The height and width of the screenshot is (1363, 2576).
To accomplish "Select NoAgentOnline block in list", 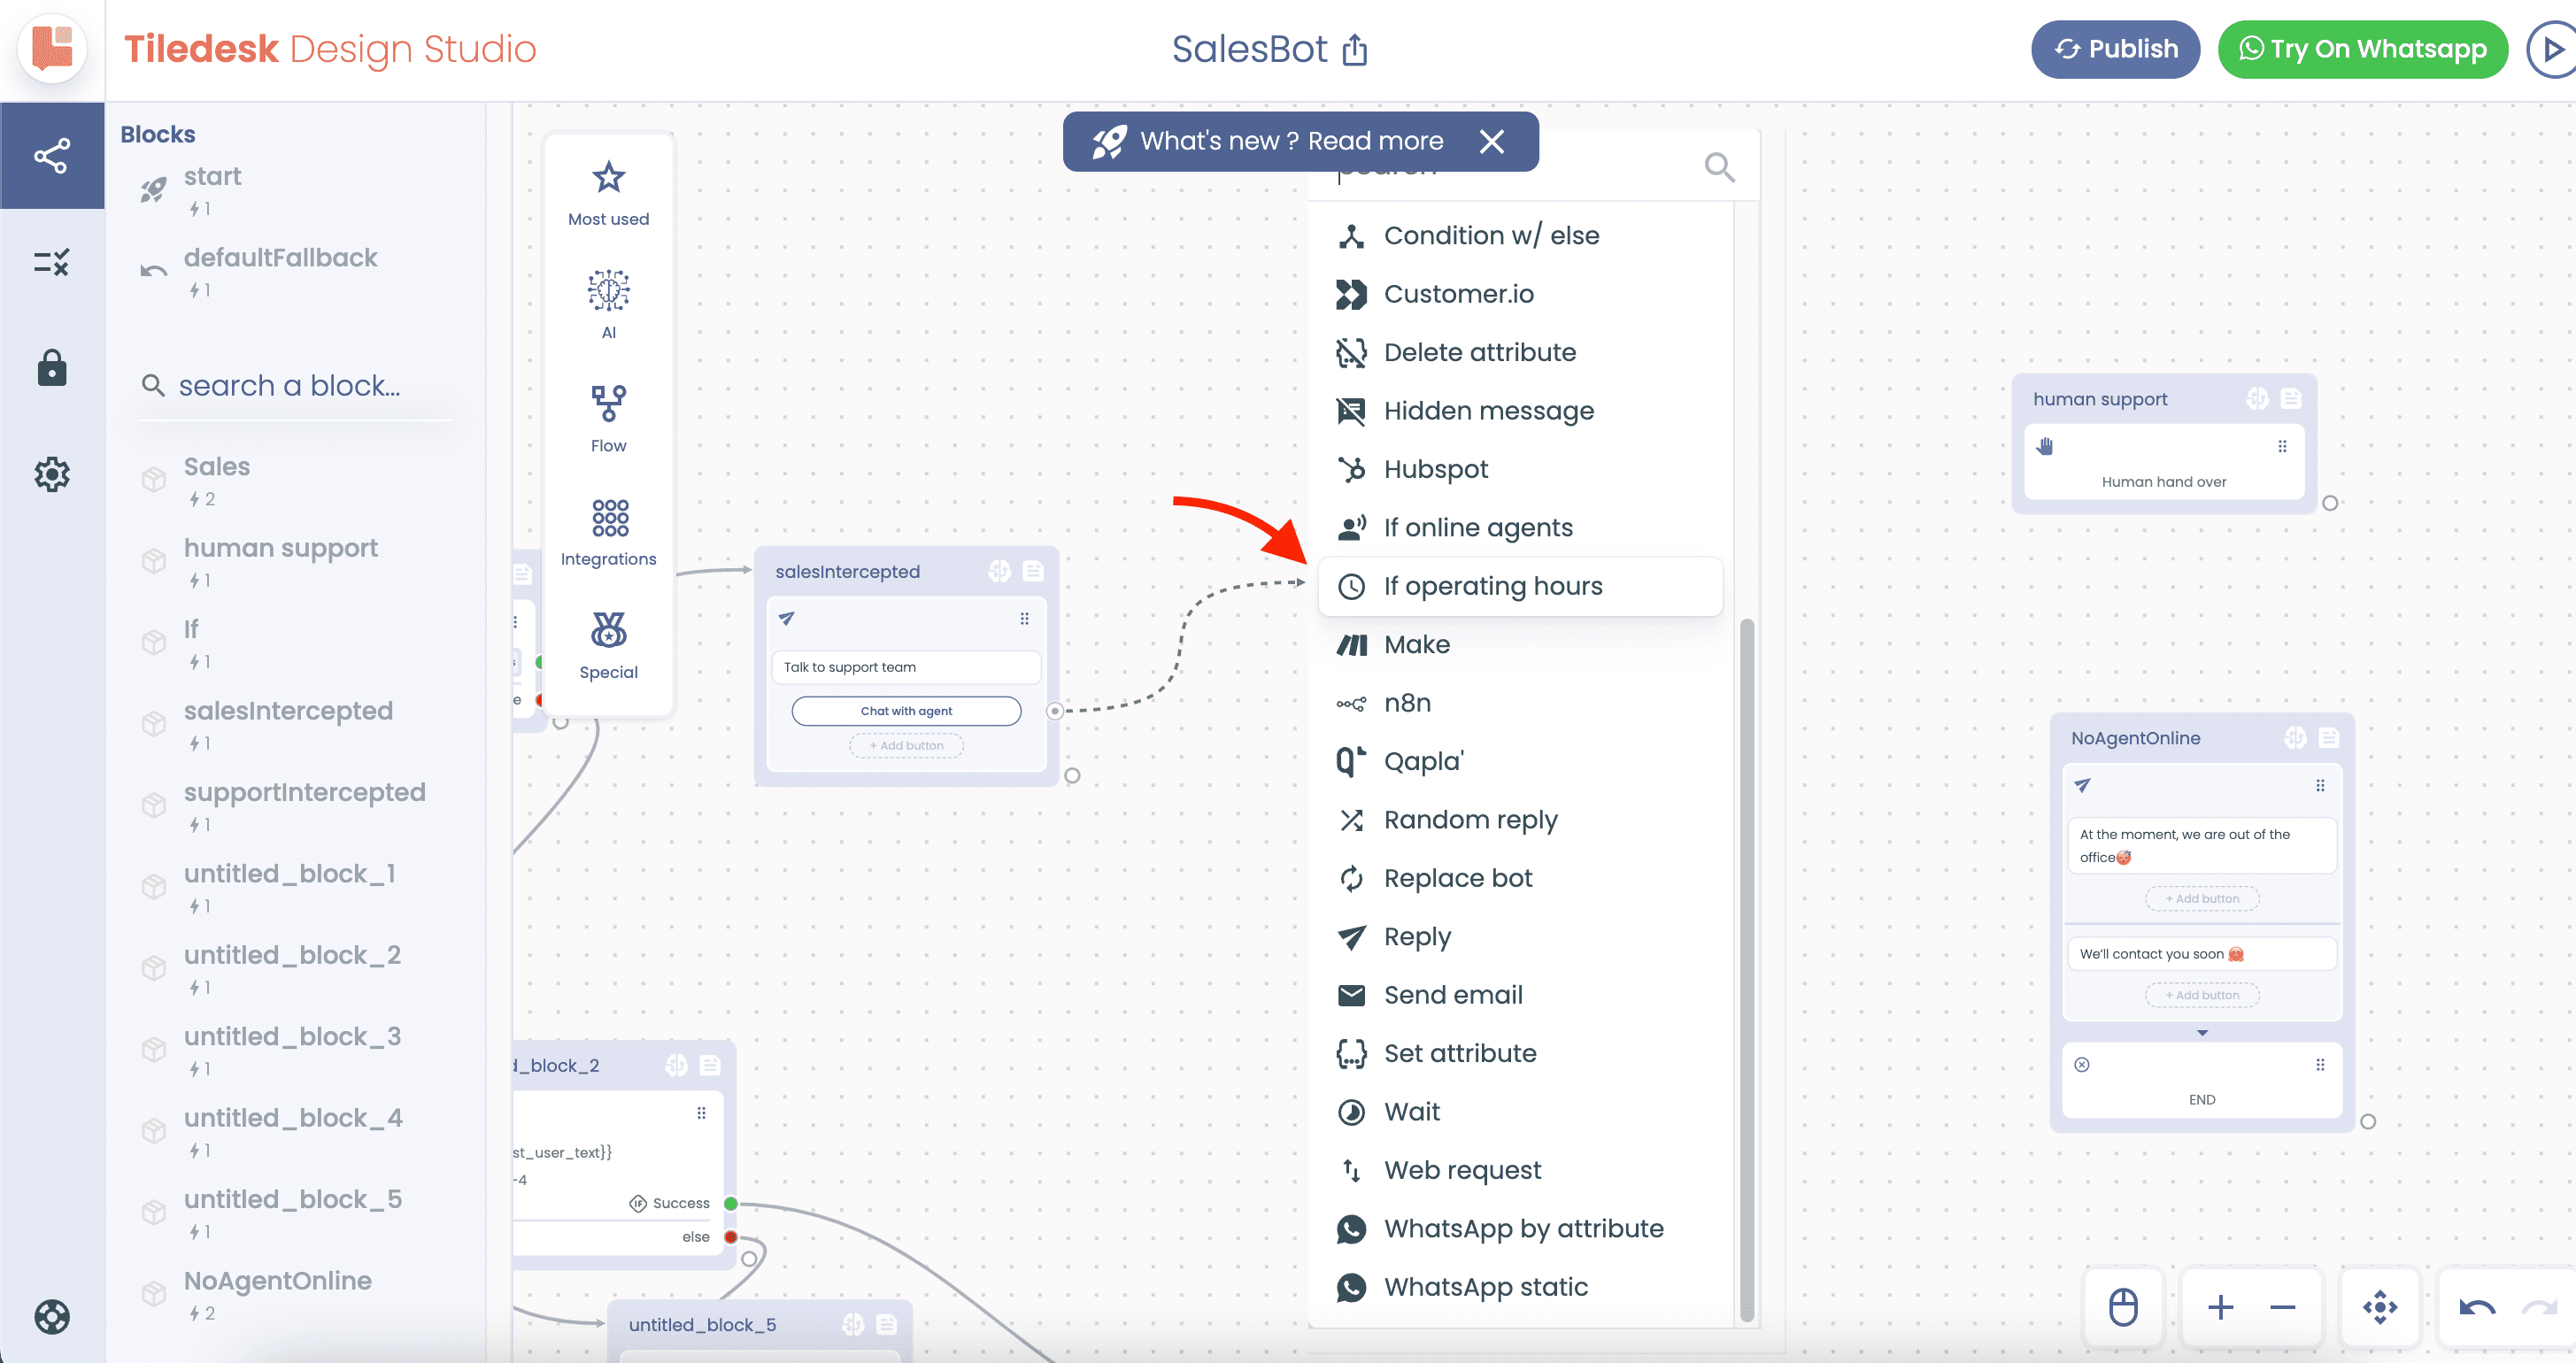I will coord(296,1295).
